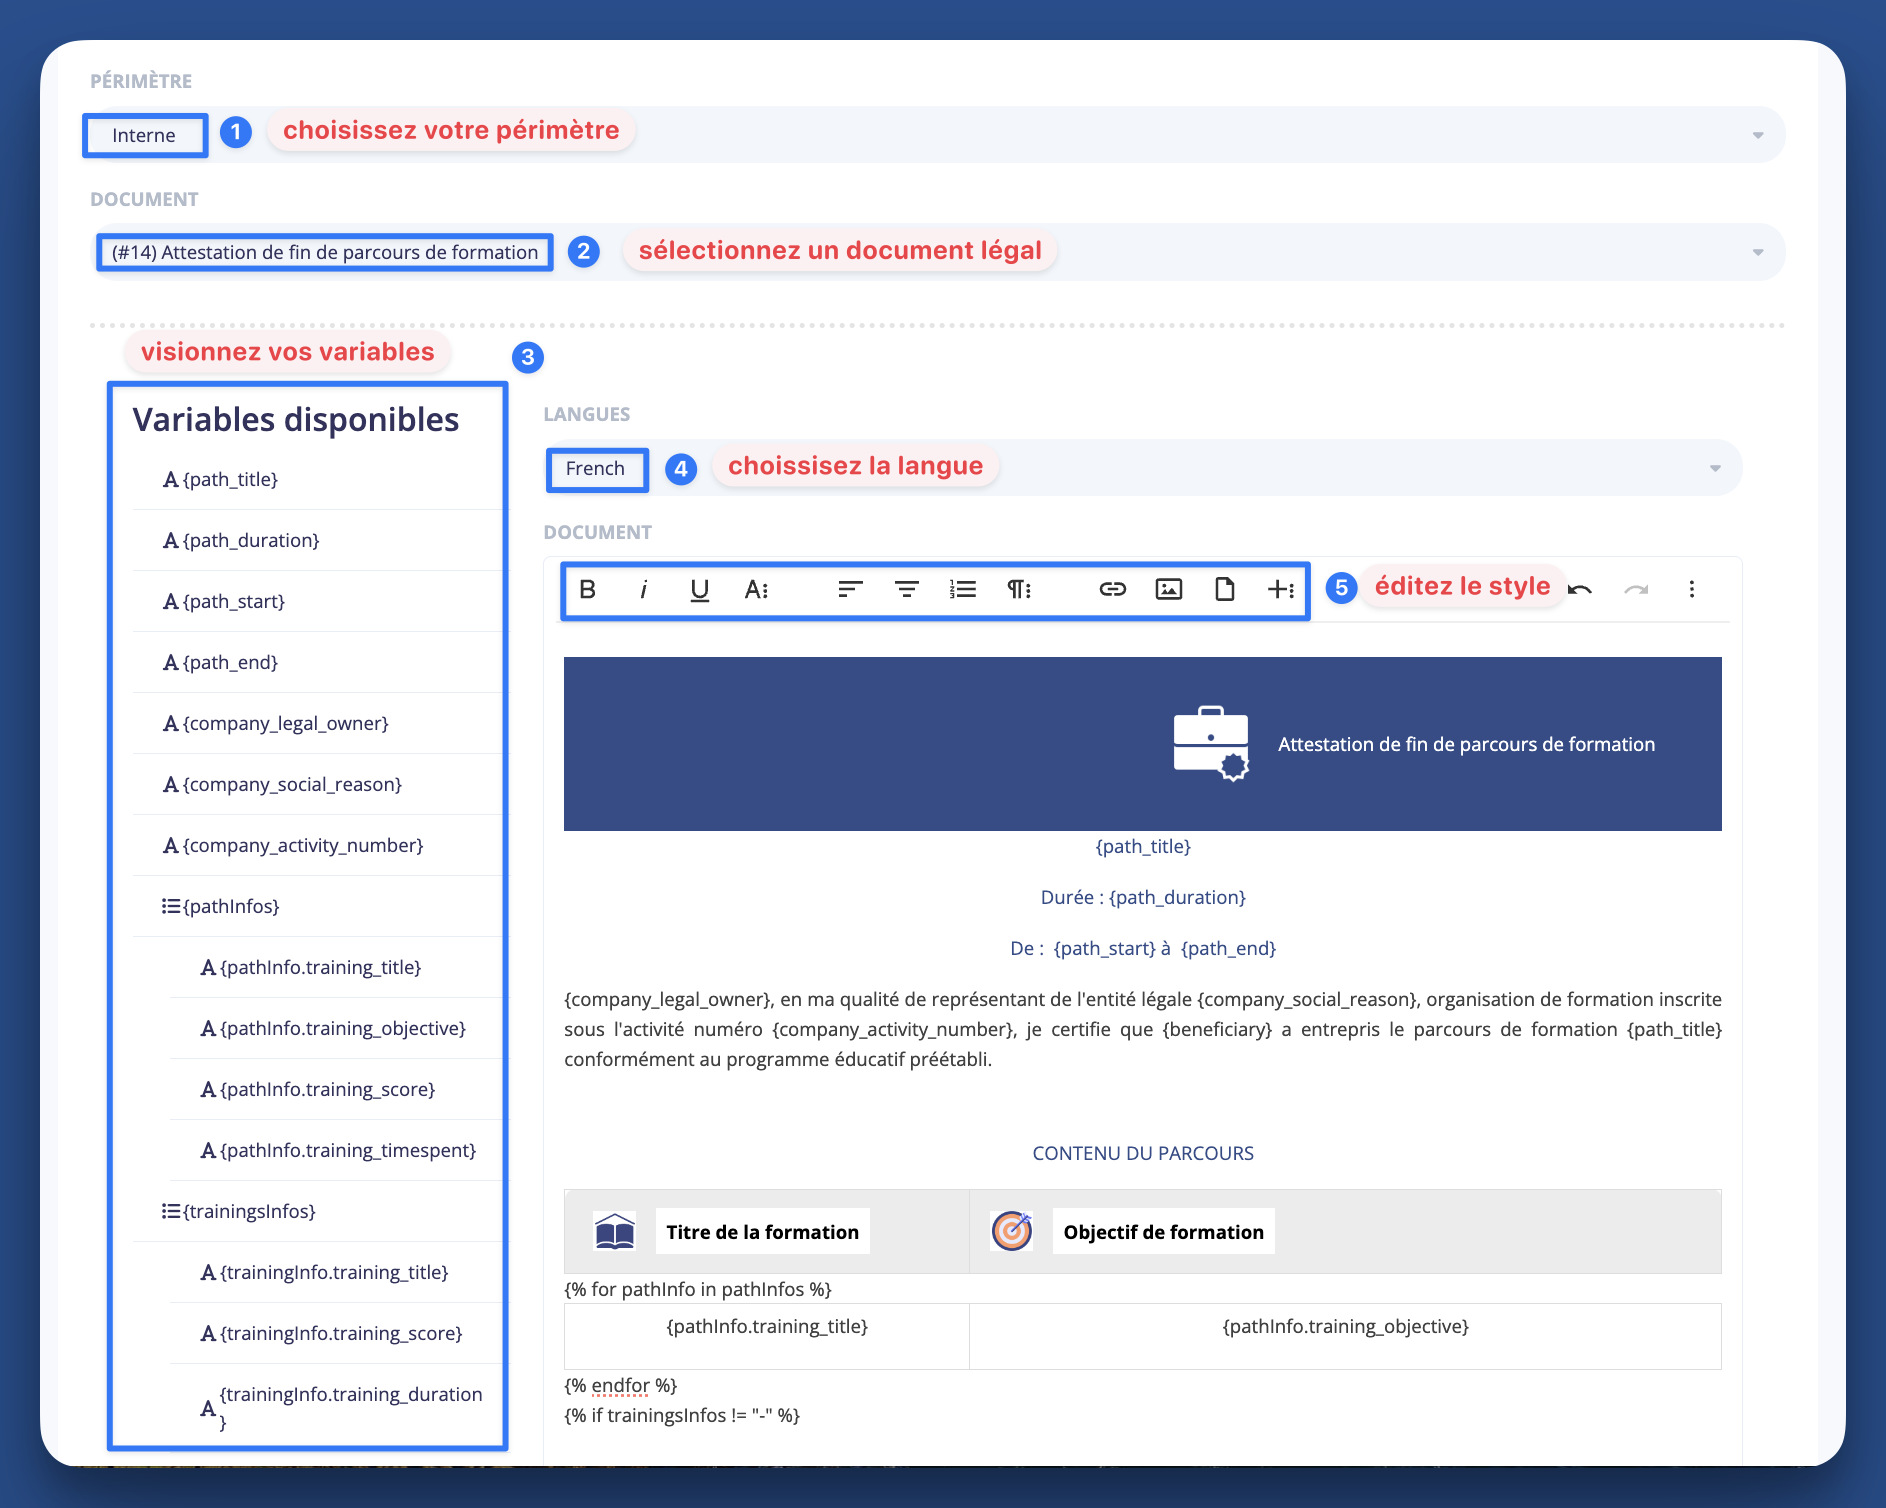Open the text style options

pos(757,589)
